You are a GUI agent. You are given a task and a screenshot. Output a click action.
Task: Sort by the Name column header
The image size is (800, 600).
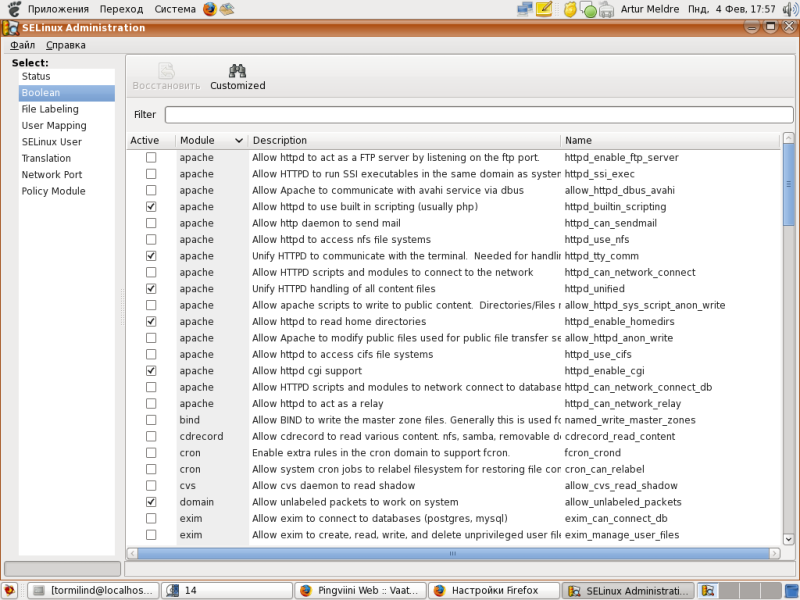pyautogui.click(x=670, y=140)
